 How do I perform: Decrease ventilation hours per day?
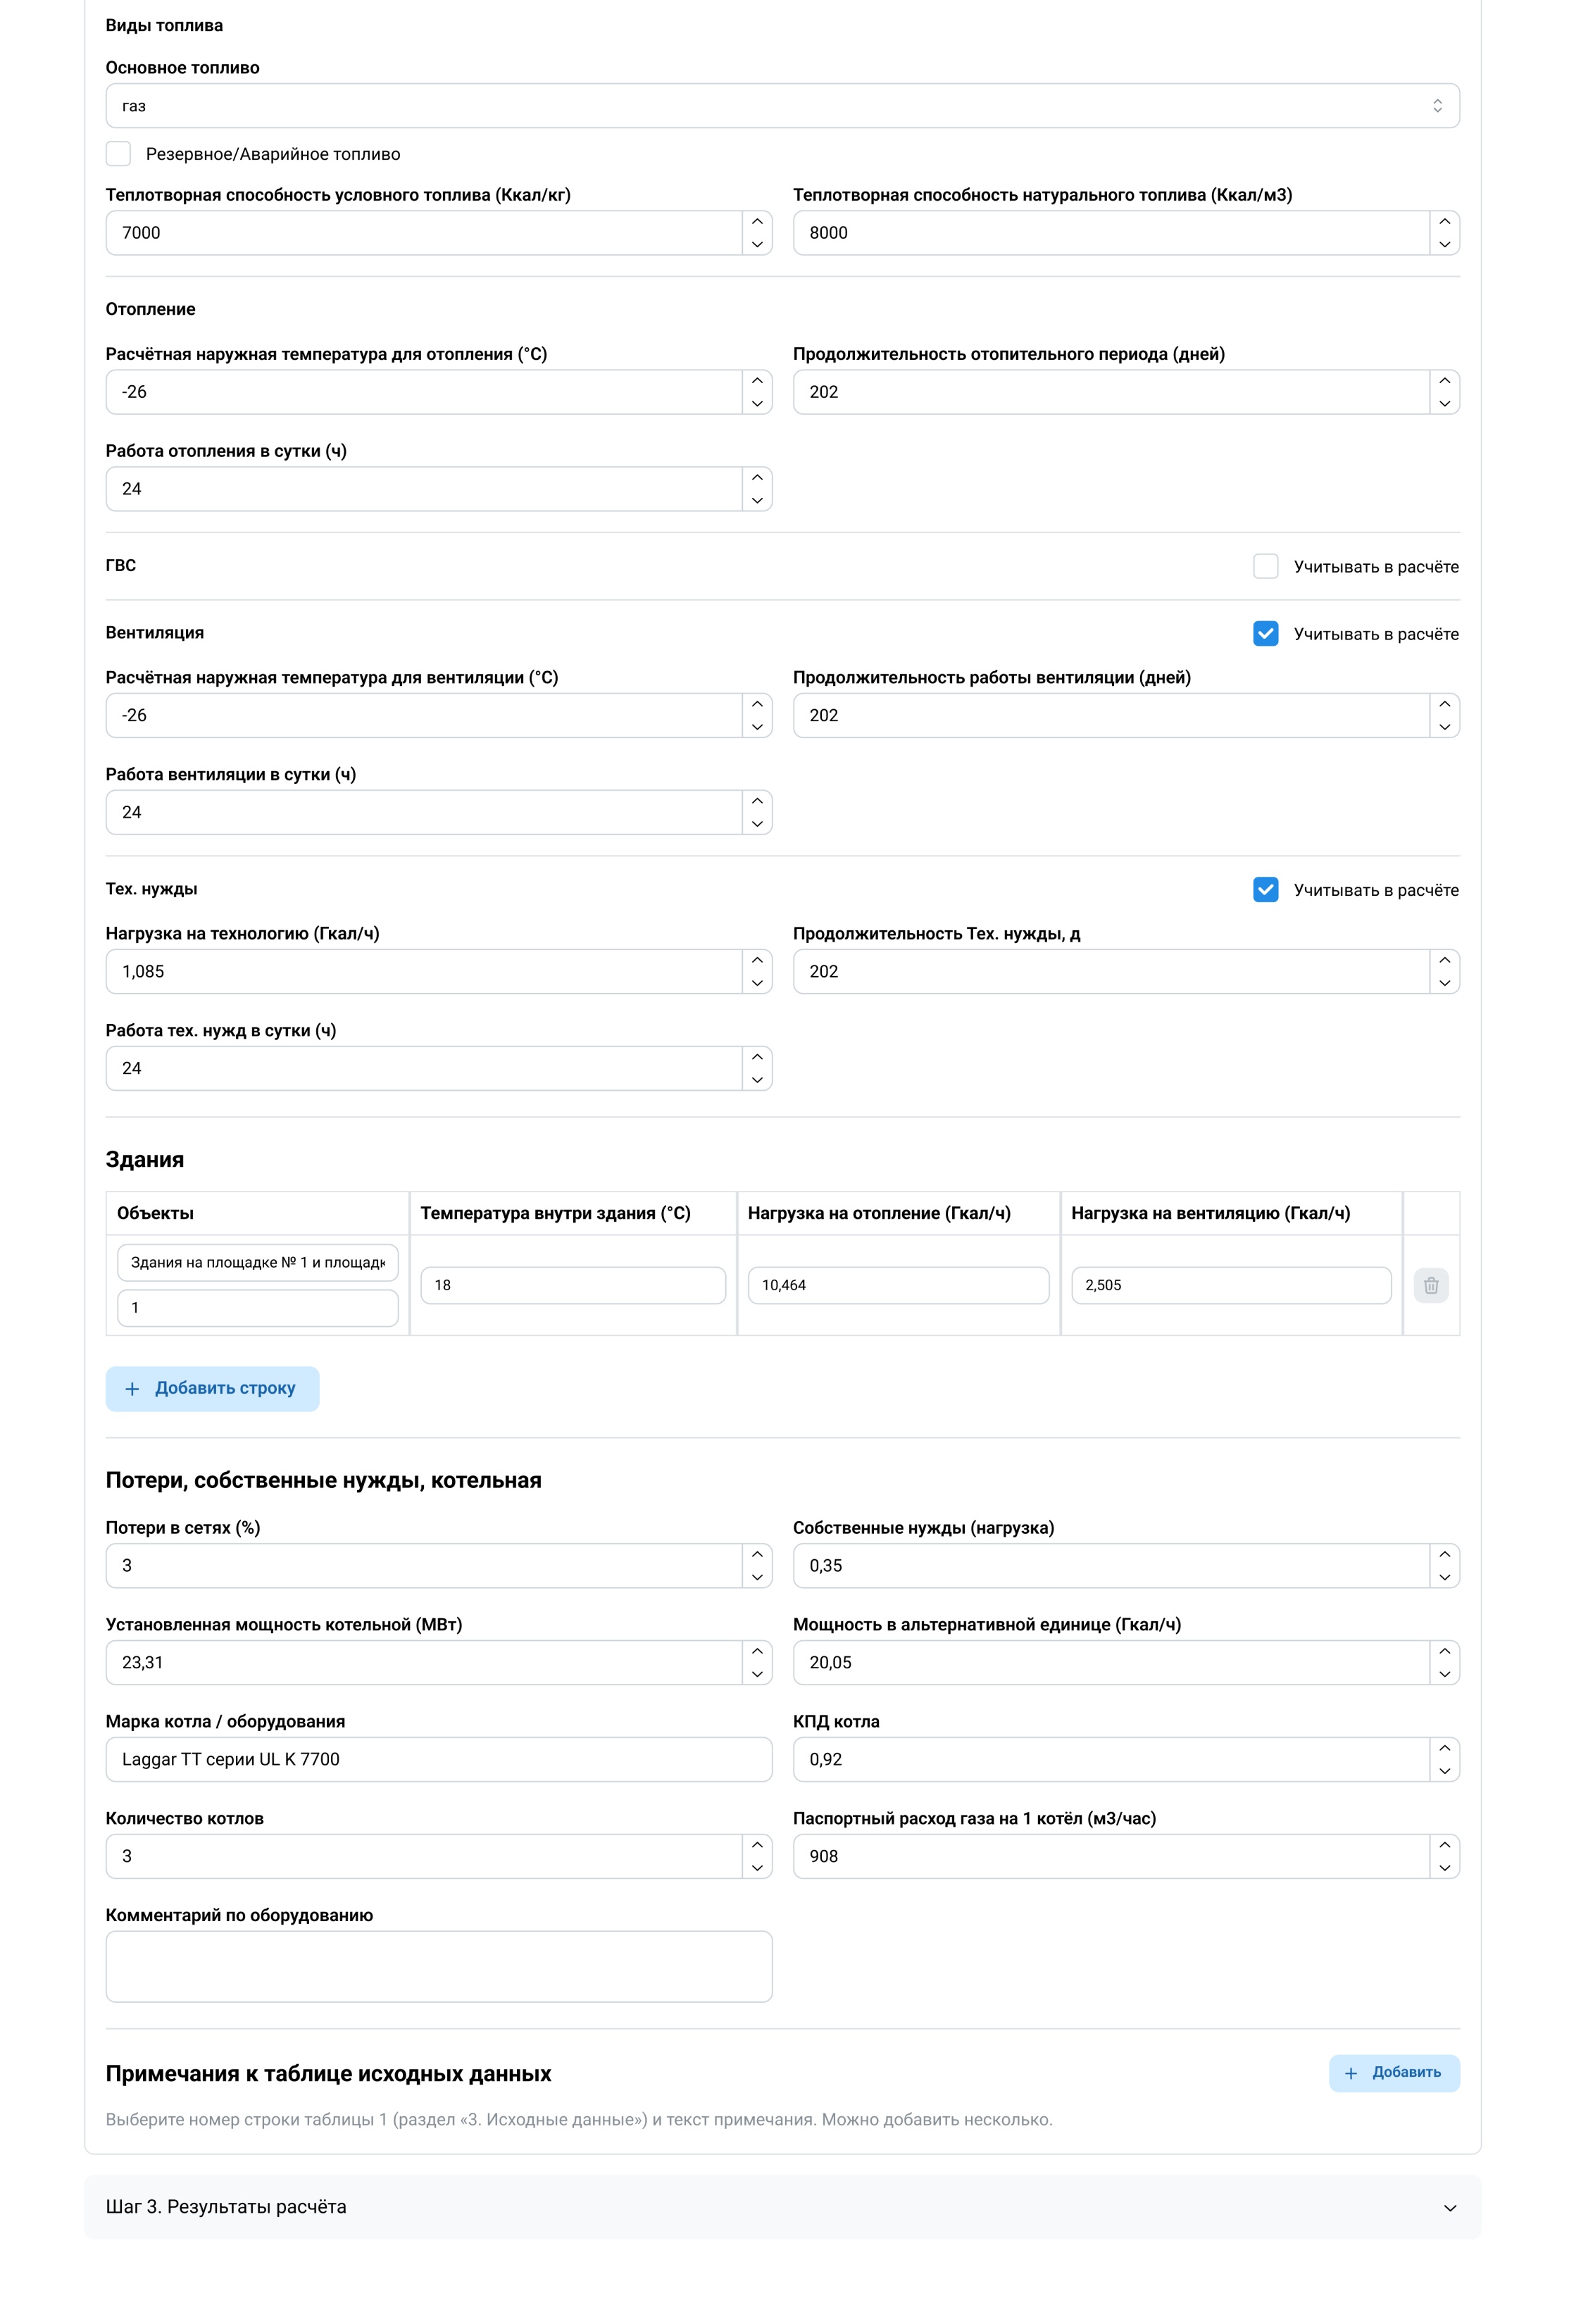pyautogui.click(x=757, y=824)
